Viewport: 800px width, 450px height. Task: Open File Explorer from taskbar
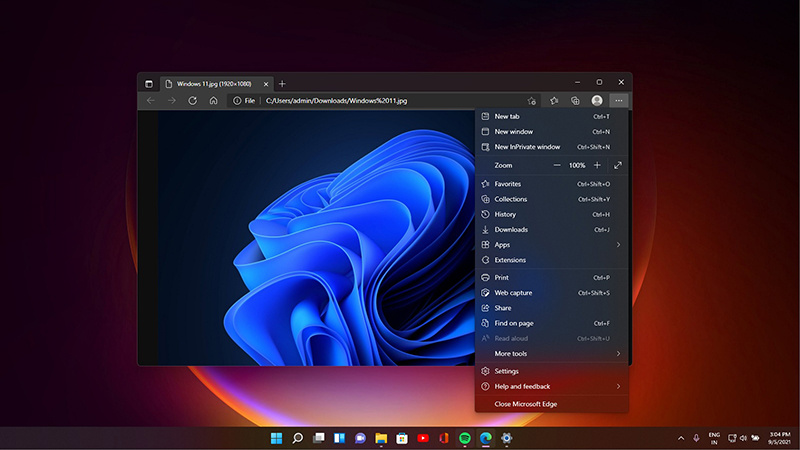(x=381, y=438)
